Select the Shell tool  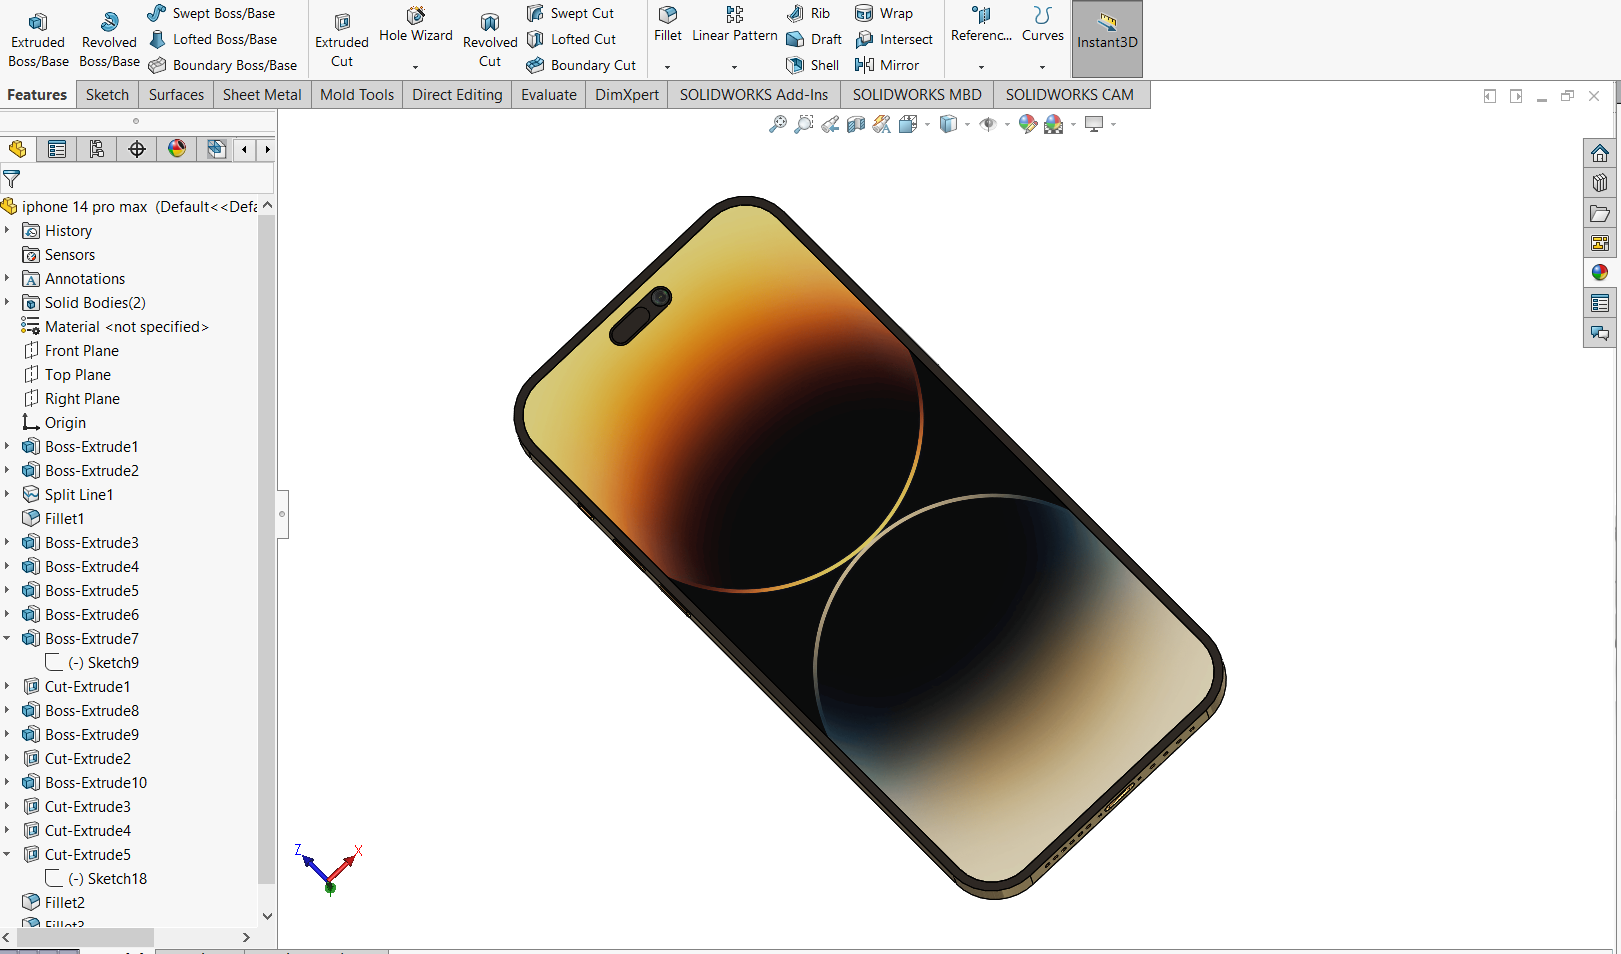(813, 65)
